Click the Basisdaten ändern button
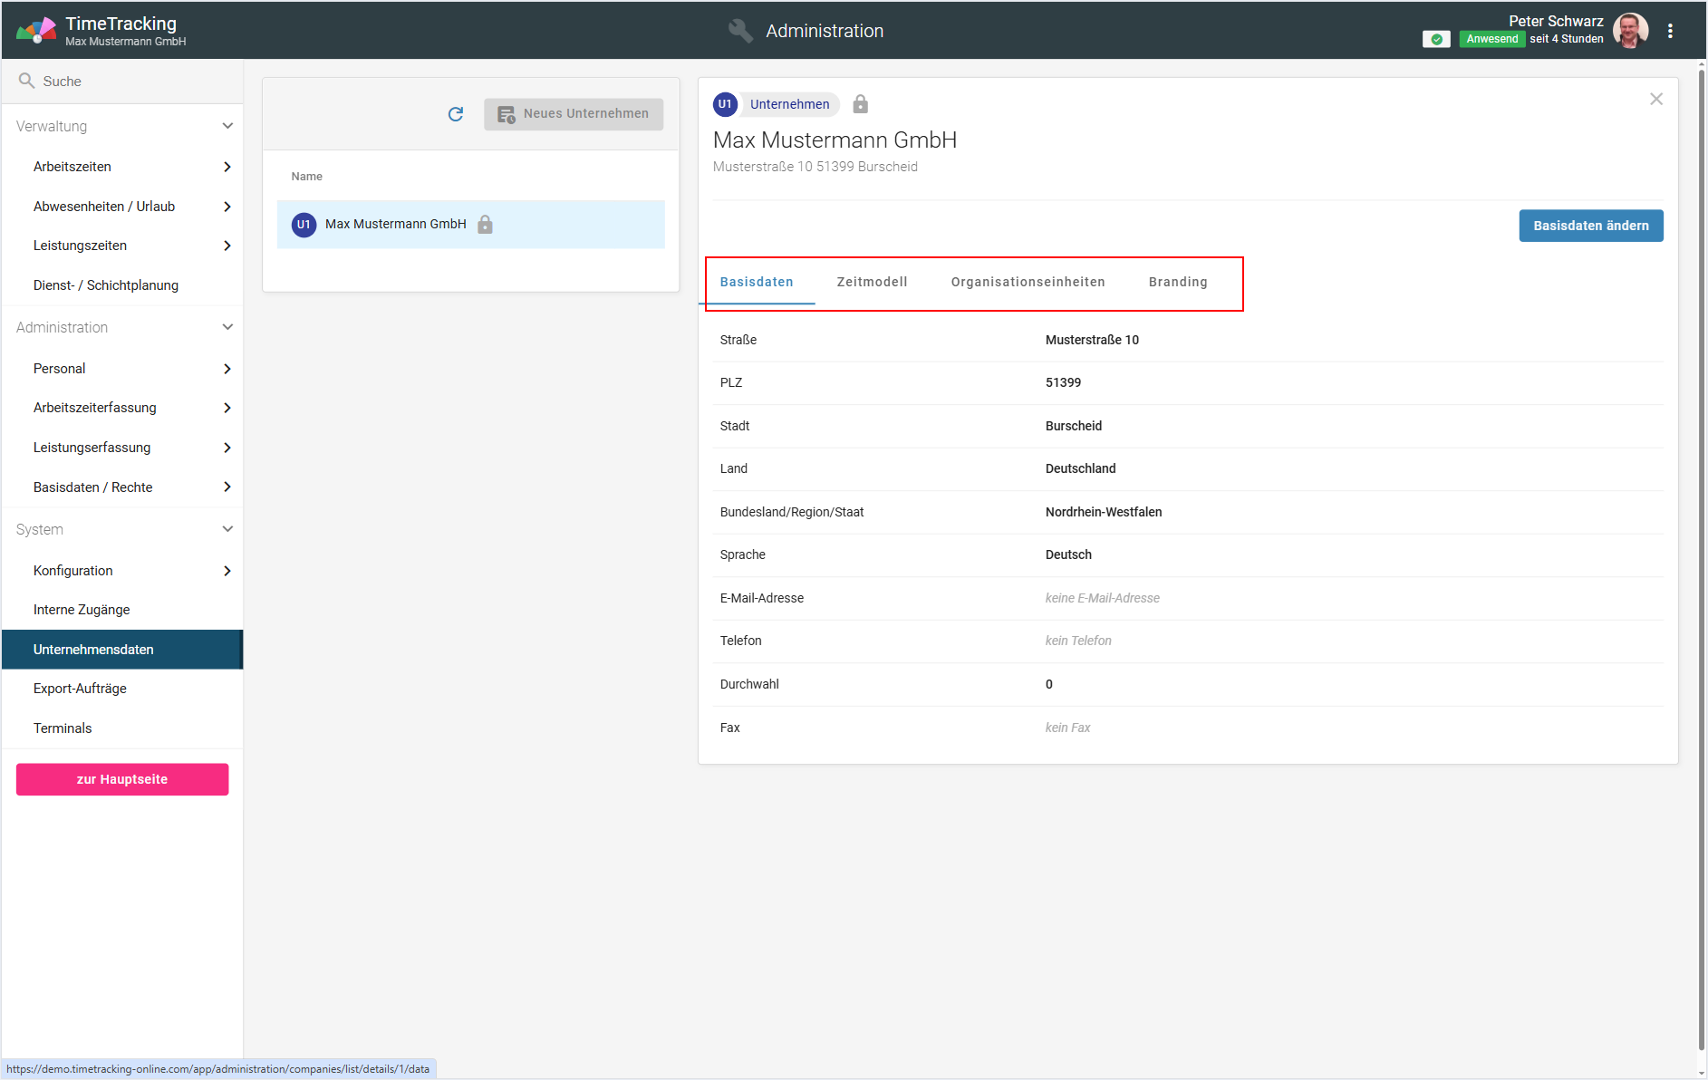 pos(1590,226)
